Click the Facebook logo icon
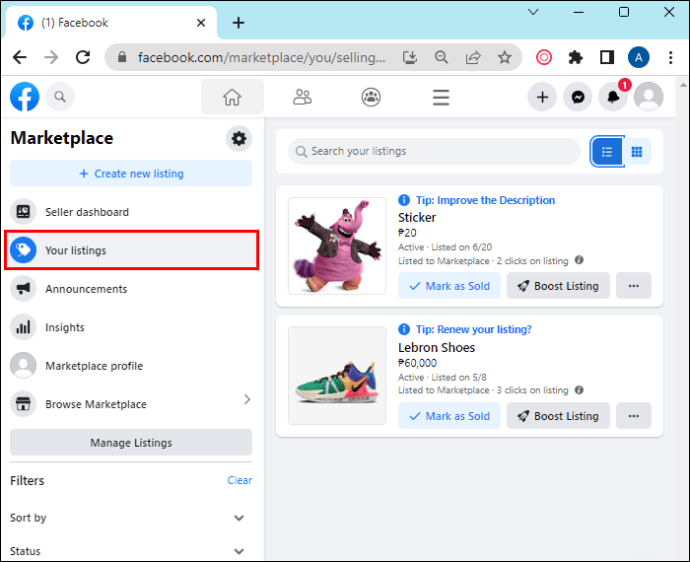This screenshot has width=690, height=562. click(25, 96)
